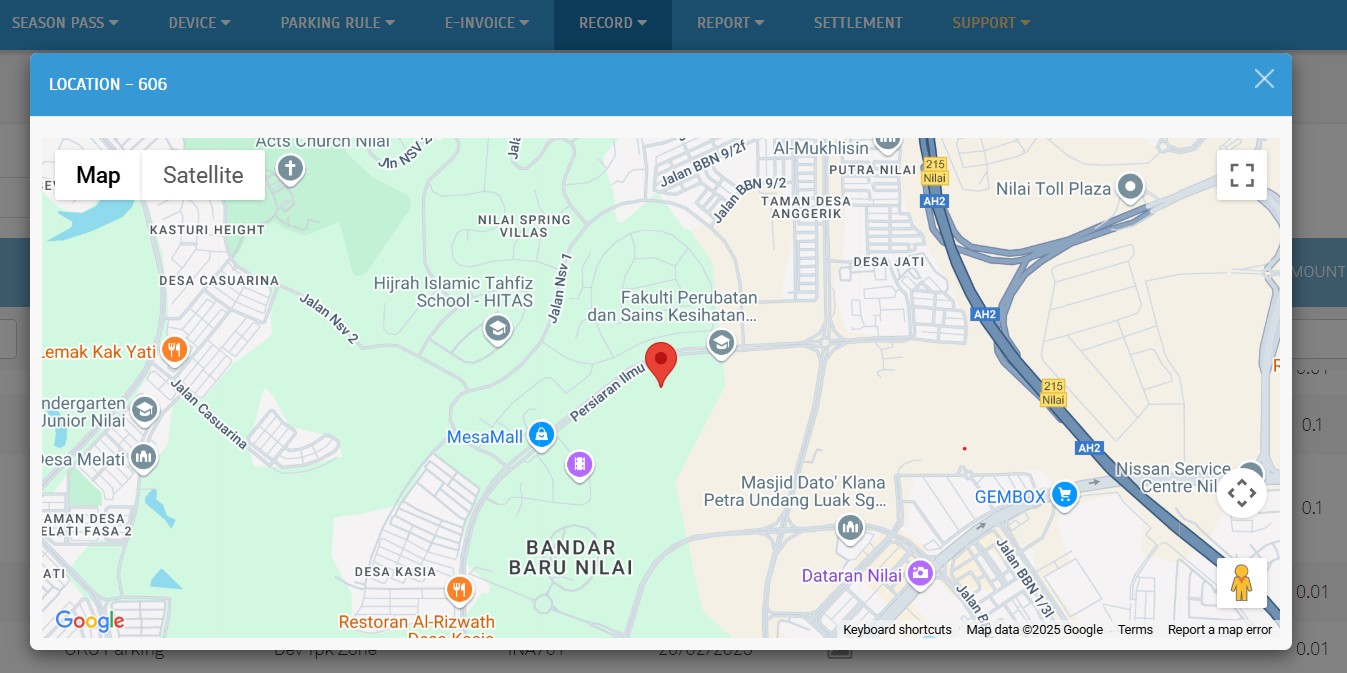
Task: Open the E-Invoice dropdown menu
Action: coord(486,23)
